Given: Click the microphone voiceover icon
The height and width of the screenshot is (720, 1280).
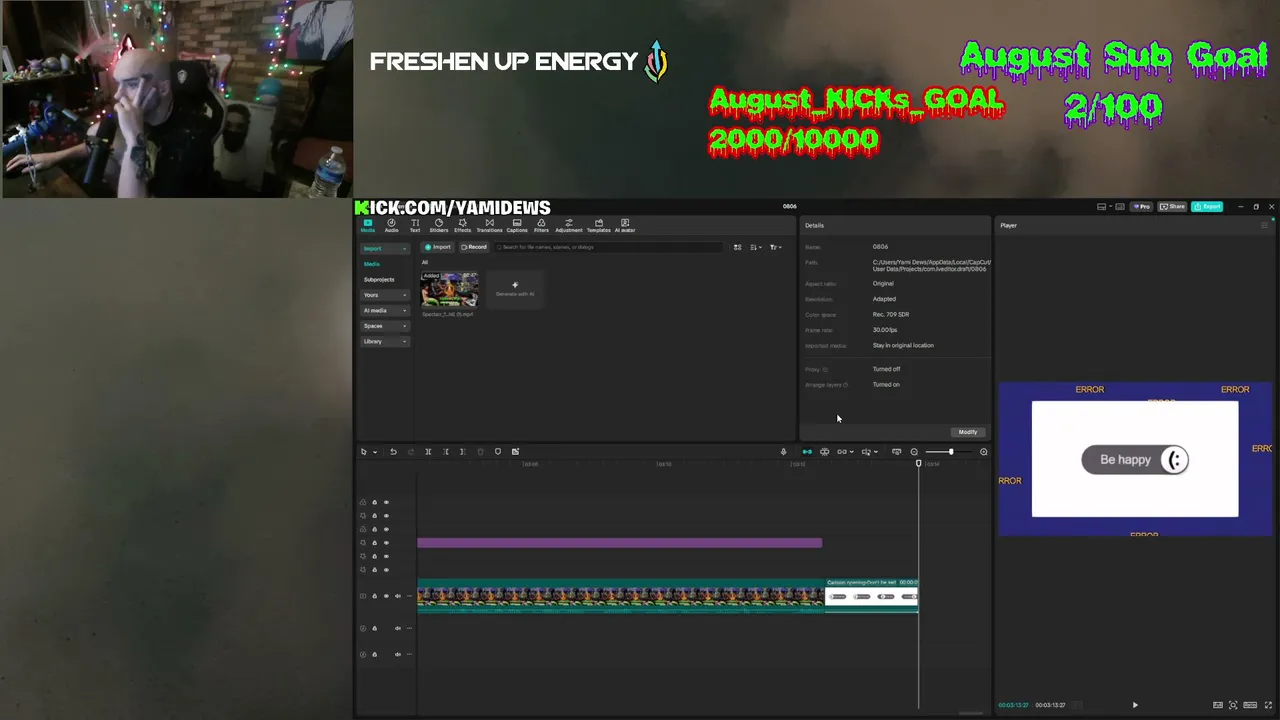Looking at the screenshot, I should coord(783,452).
